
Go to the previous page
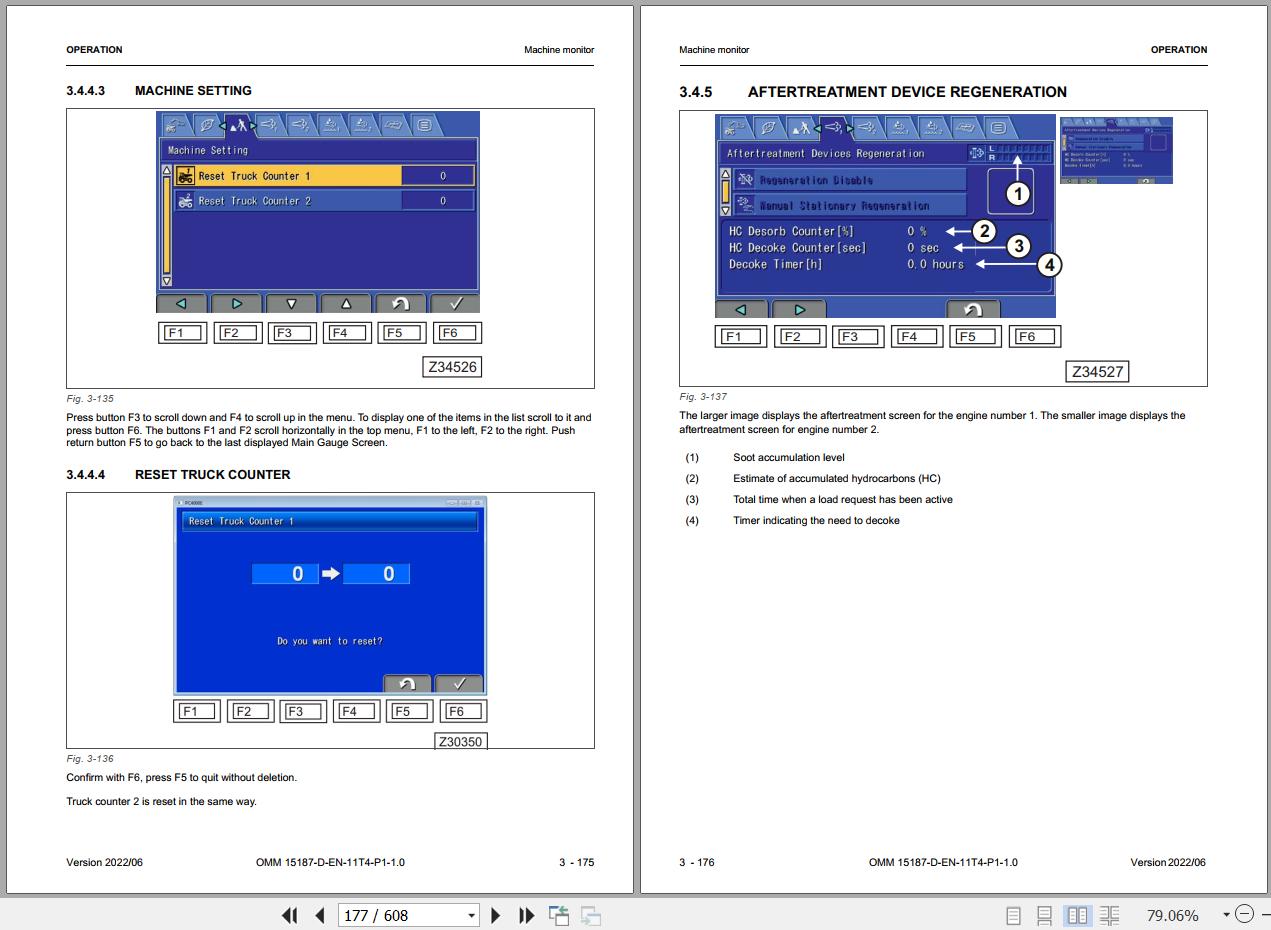(320, 915)
